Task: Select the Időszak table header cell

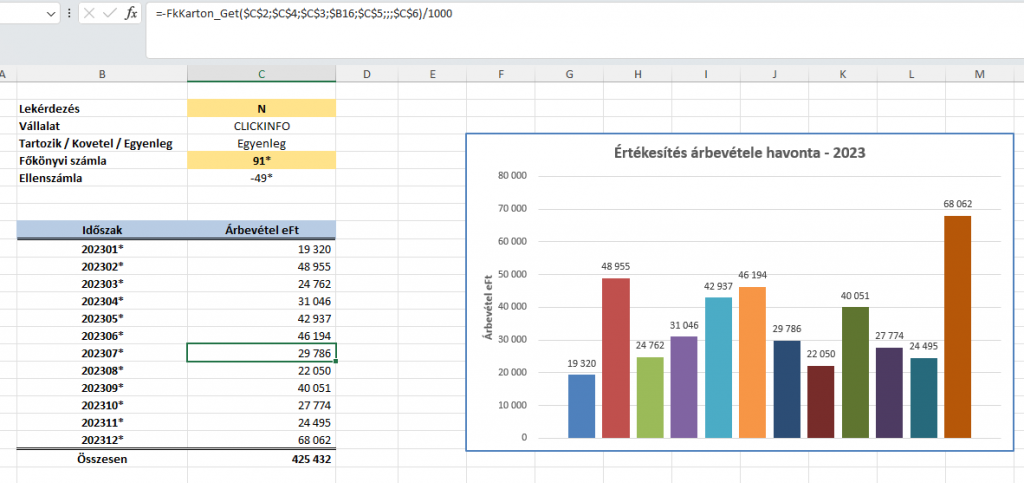Action: coord(102,230)
